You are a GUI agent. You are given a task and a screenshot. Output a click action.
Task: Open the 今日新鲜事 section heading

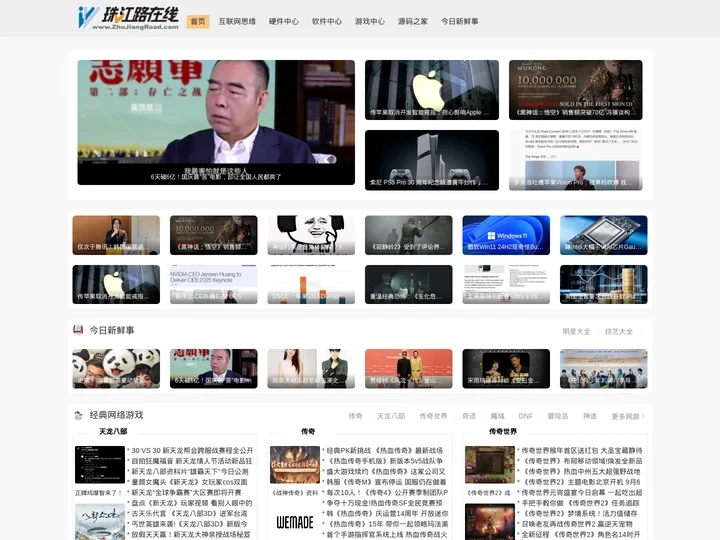(x=112, y=330)
